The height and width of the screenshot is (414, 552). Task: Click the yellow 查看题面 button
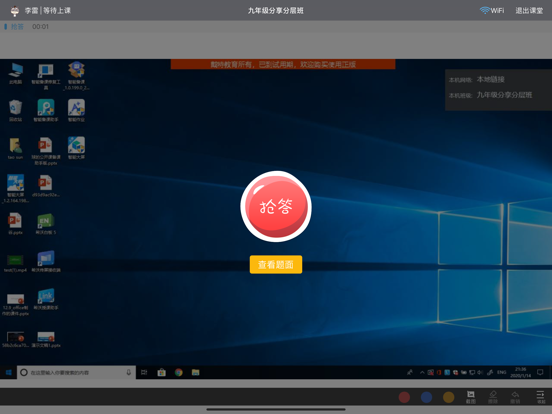276,264
